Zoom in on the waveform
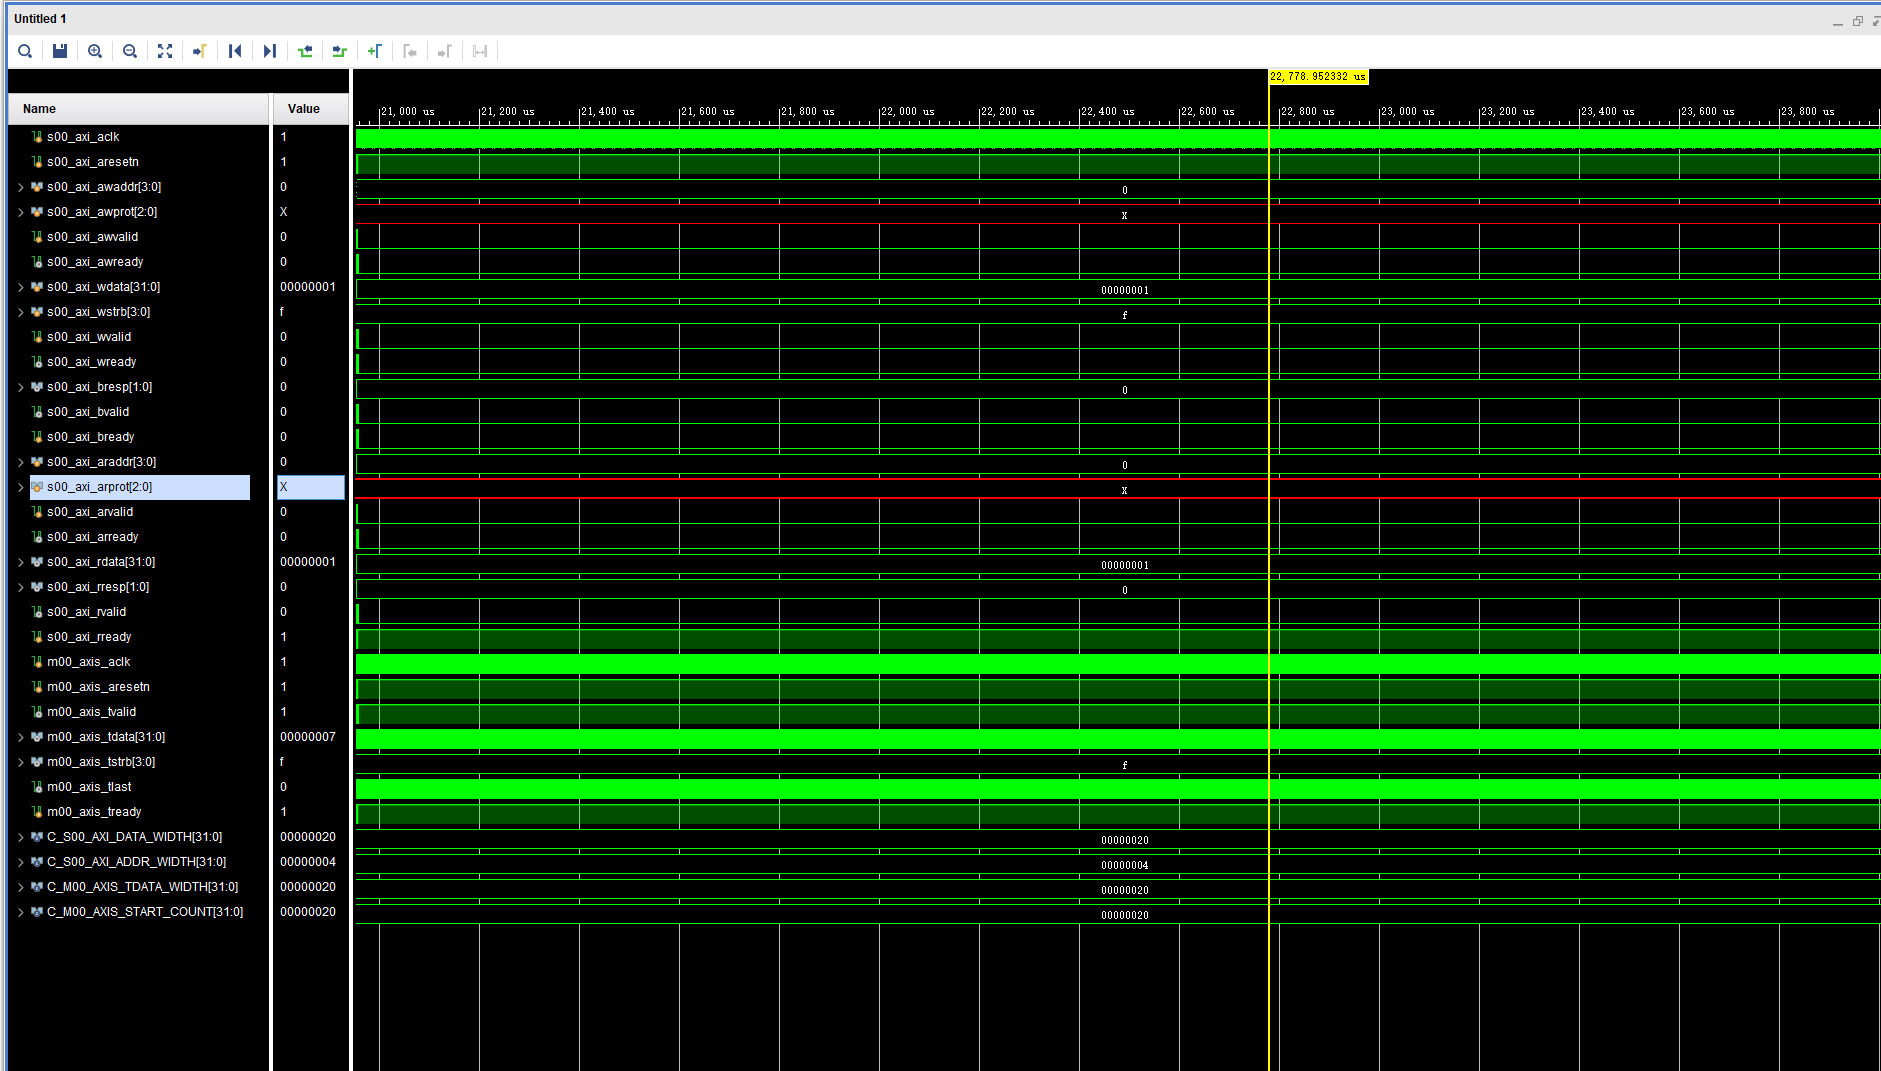The width and height of the screenshot is (1881, 1071). pos(95,51)
